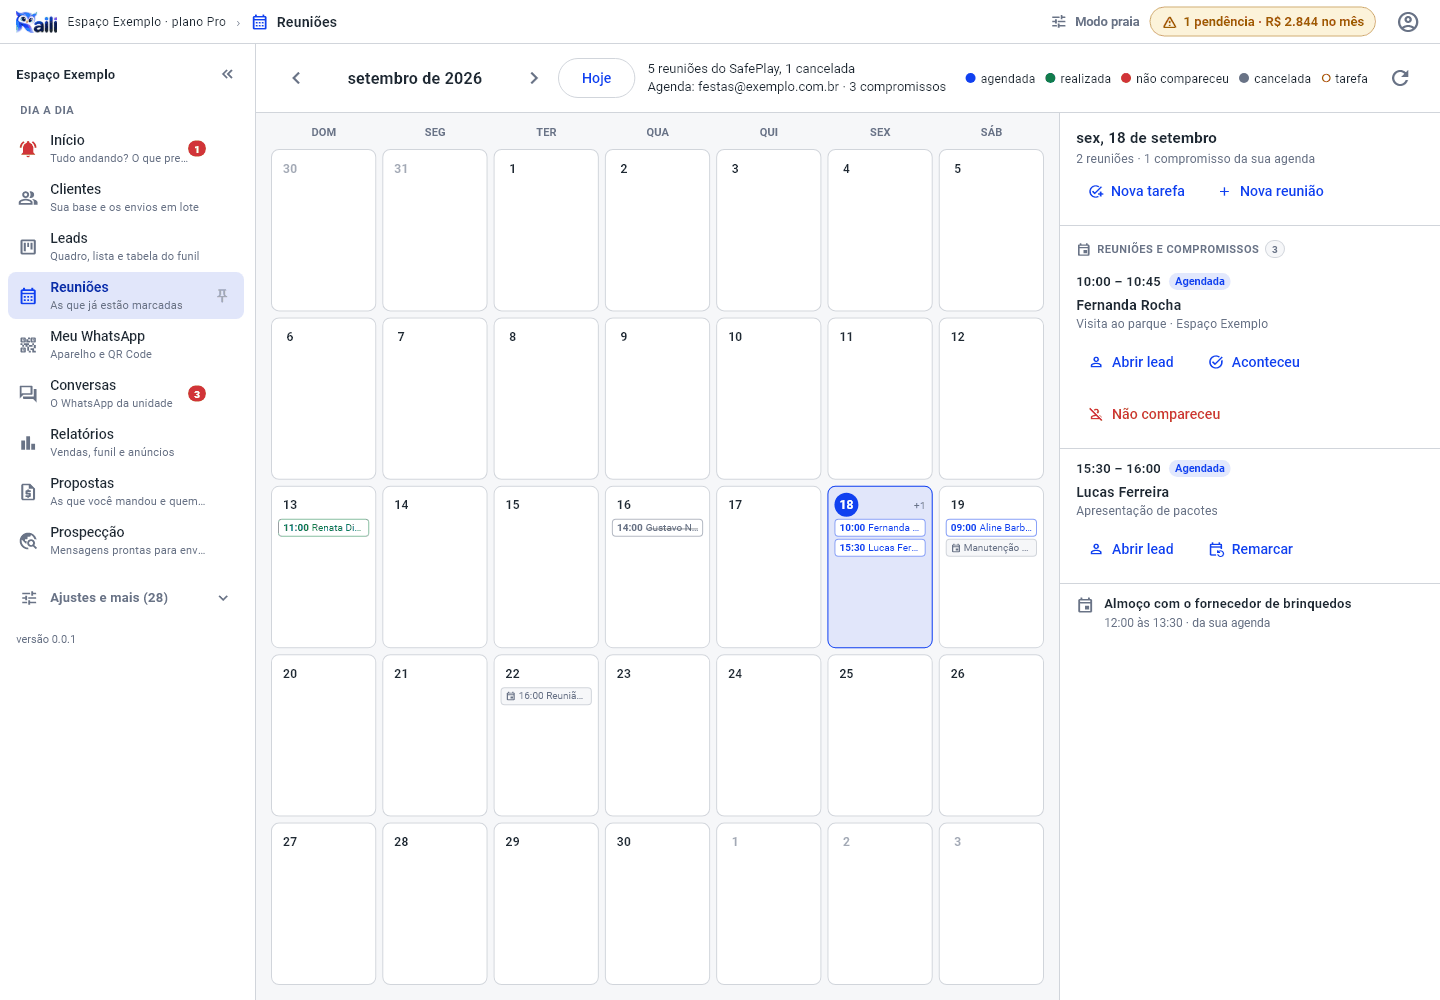Click the warning triangle in pendência badge
This screenshot has width=1440, height=1000.
pos(1169,22)
